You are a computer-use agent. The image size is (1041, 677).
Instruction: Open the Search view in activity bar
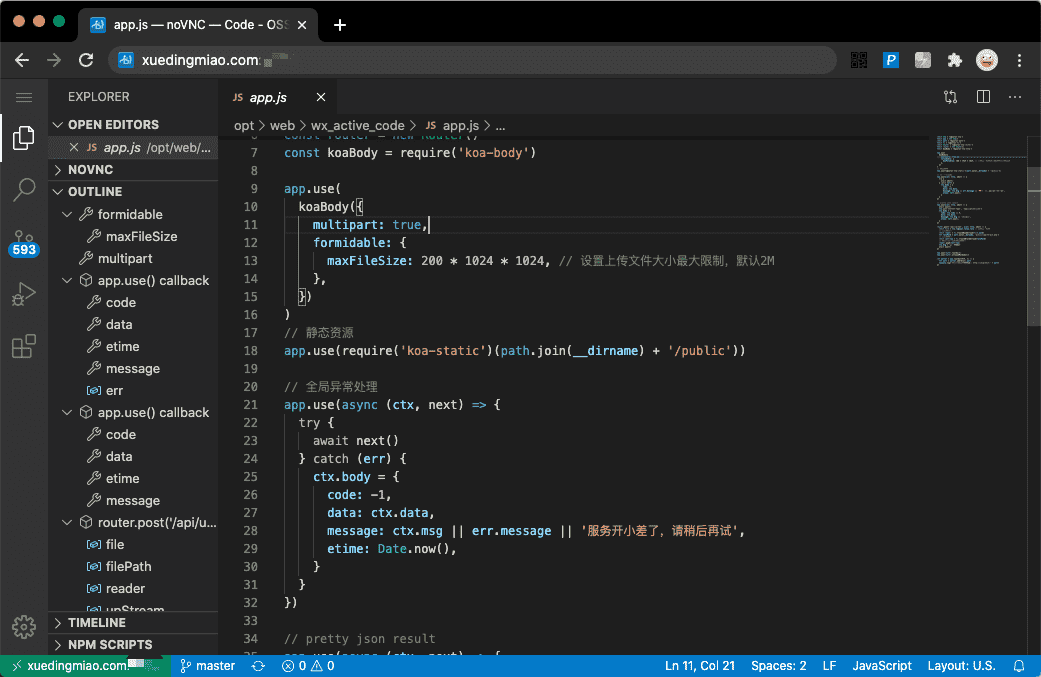click(x=24, y=190)
